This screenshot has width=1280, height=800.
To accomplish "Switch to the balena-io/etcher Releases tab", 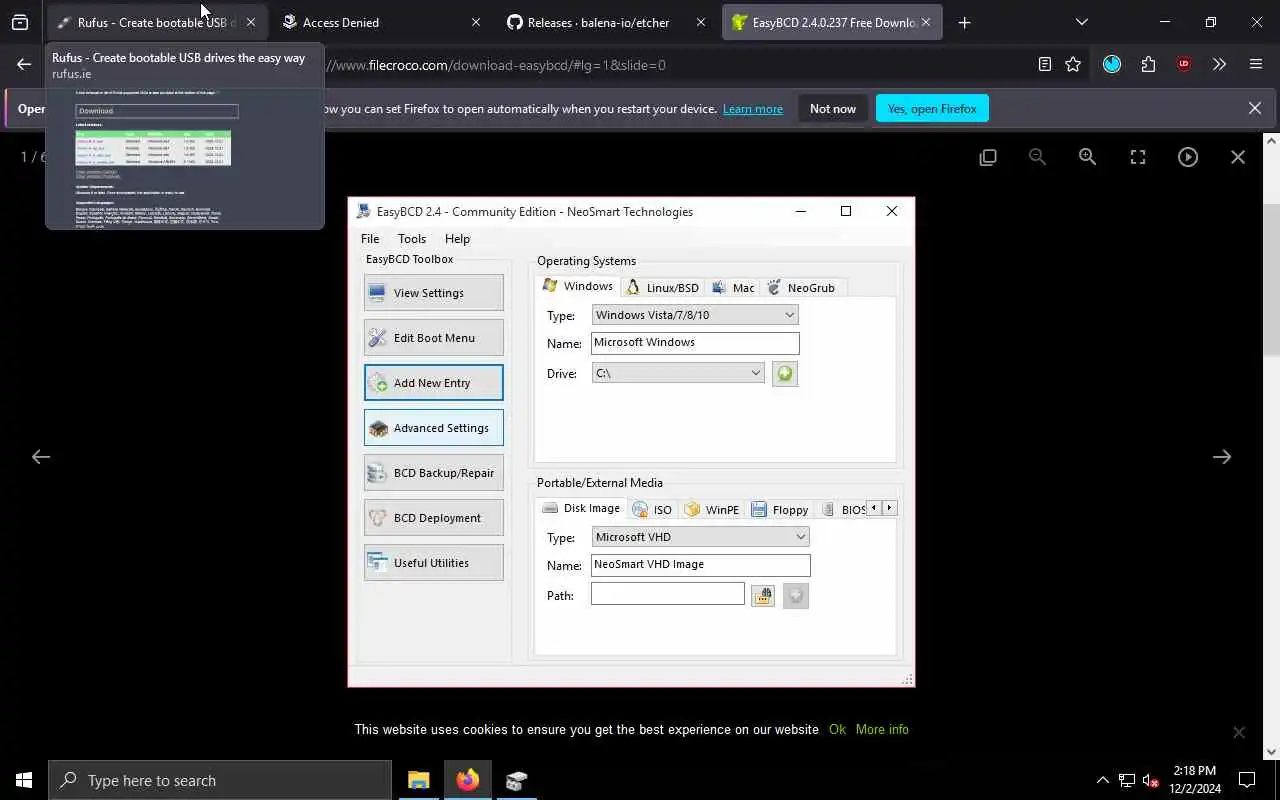I will [604, 22].
